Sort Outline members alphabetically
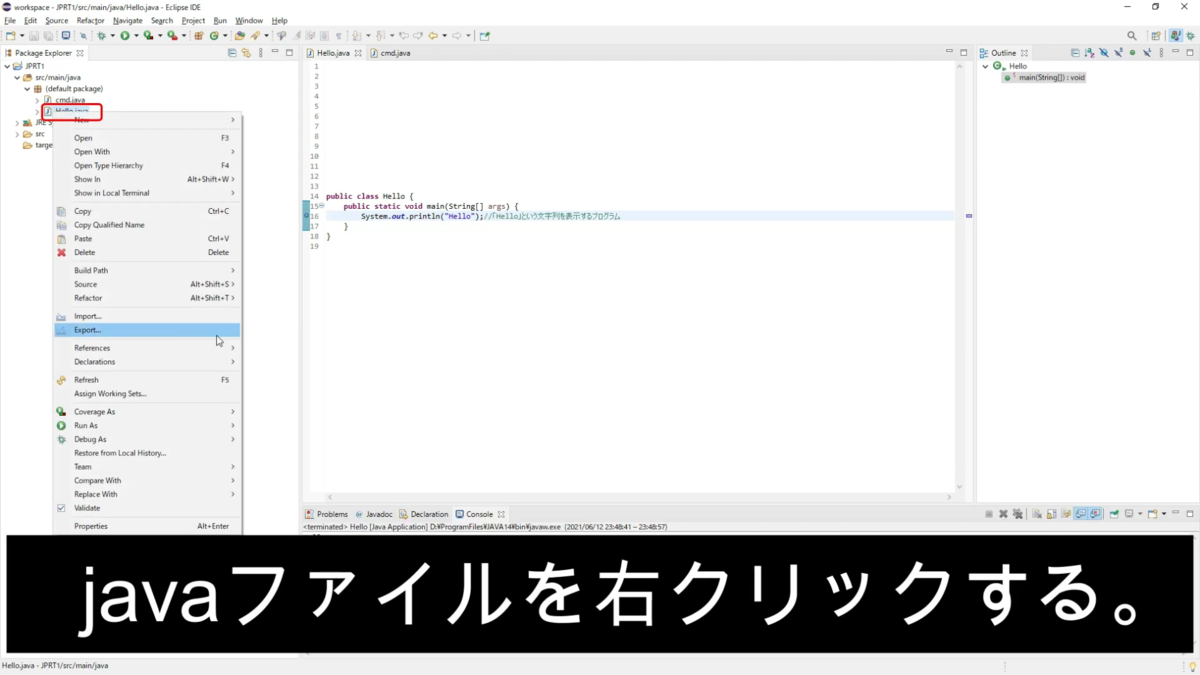 coord(1089,52)
